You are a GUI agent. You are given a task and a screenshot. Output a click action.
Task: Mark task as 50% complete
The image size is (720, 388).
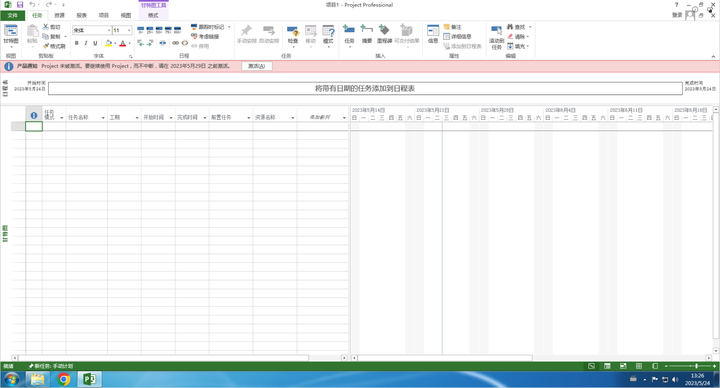pos(159,30)
